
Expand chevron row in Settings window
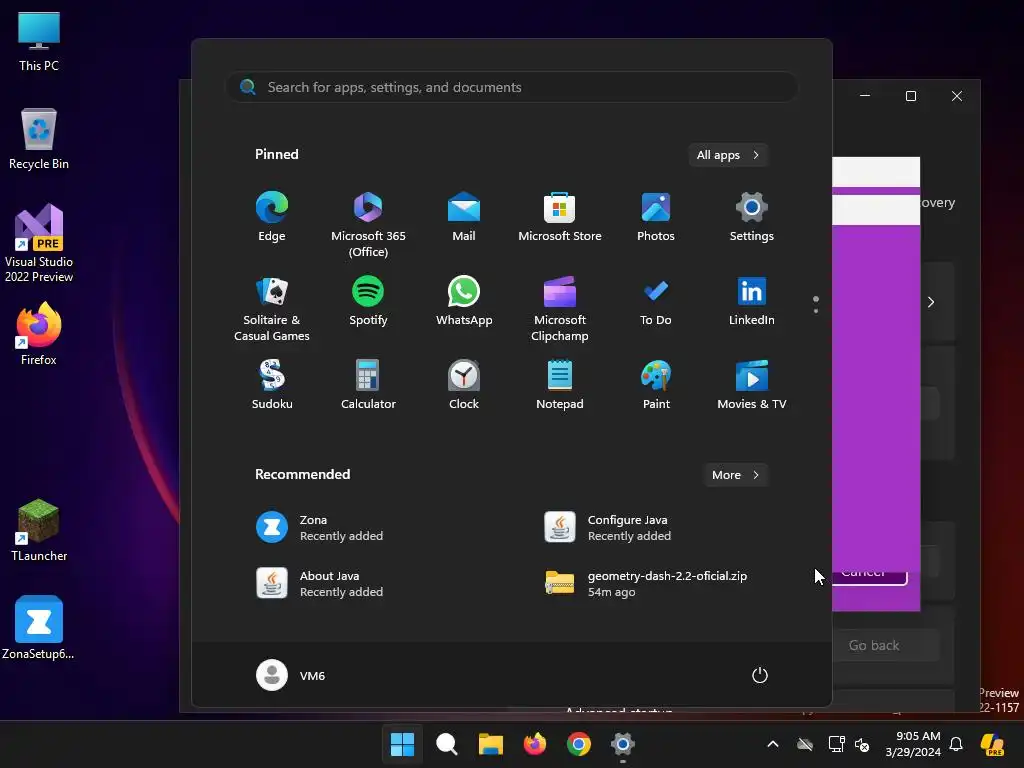(931, 302)
